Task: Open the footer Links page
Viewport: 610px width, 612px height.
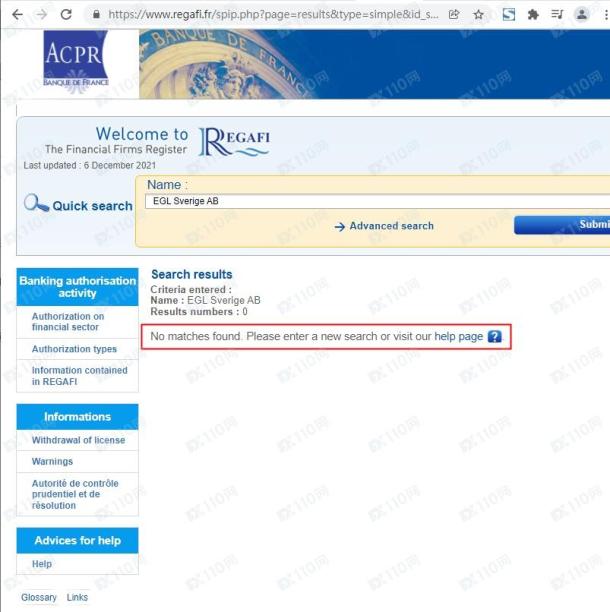Action: [x=77, y=598]
